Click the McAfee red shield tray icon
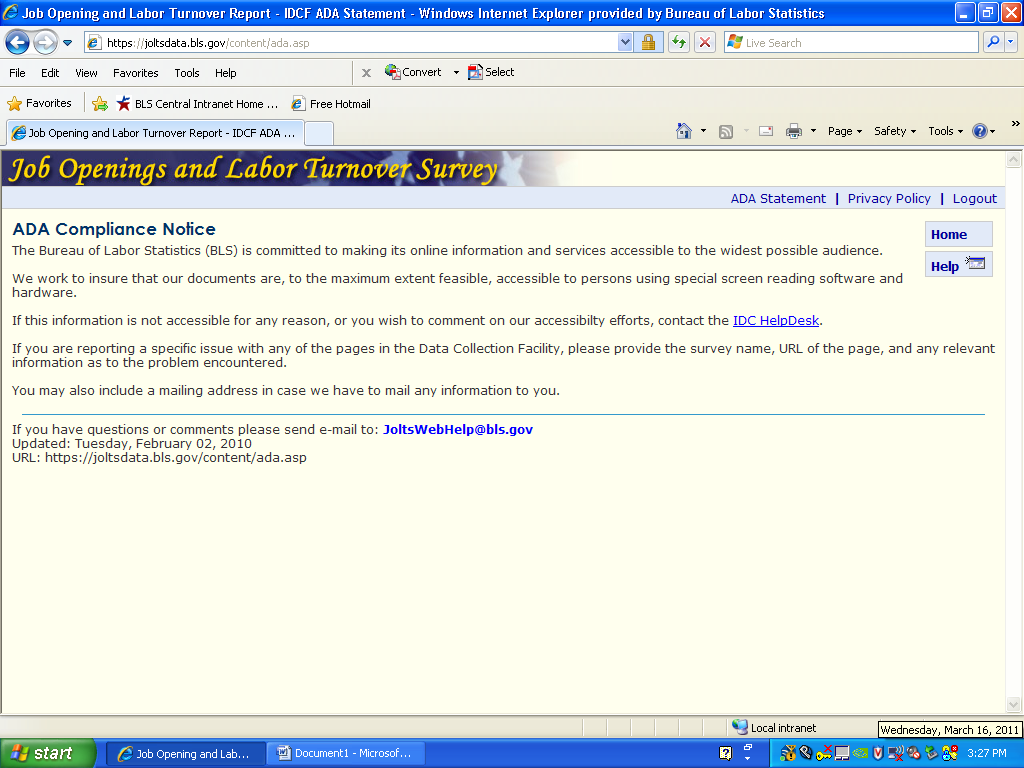The image size is (1024, 768). (878, 754)
